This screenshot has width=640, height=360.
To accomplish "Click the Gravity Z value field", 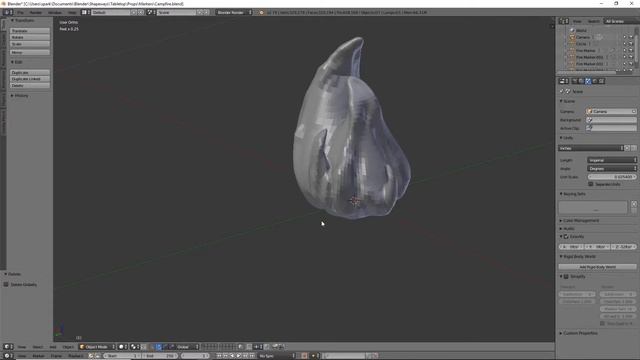I will tap(624, 247).
